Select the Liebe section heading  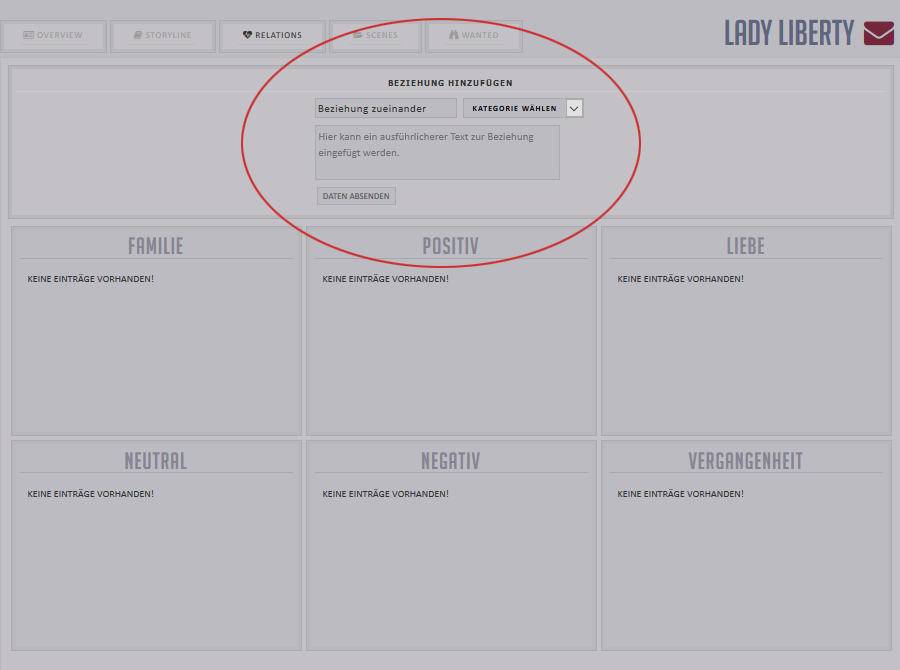(x=745, y=246)
